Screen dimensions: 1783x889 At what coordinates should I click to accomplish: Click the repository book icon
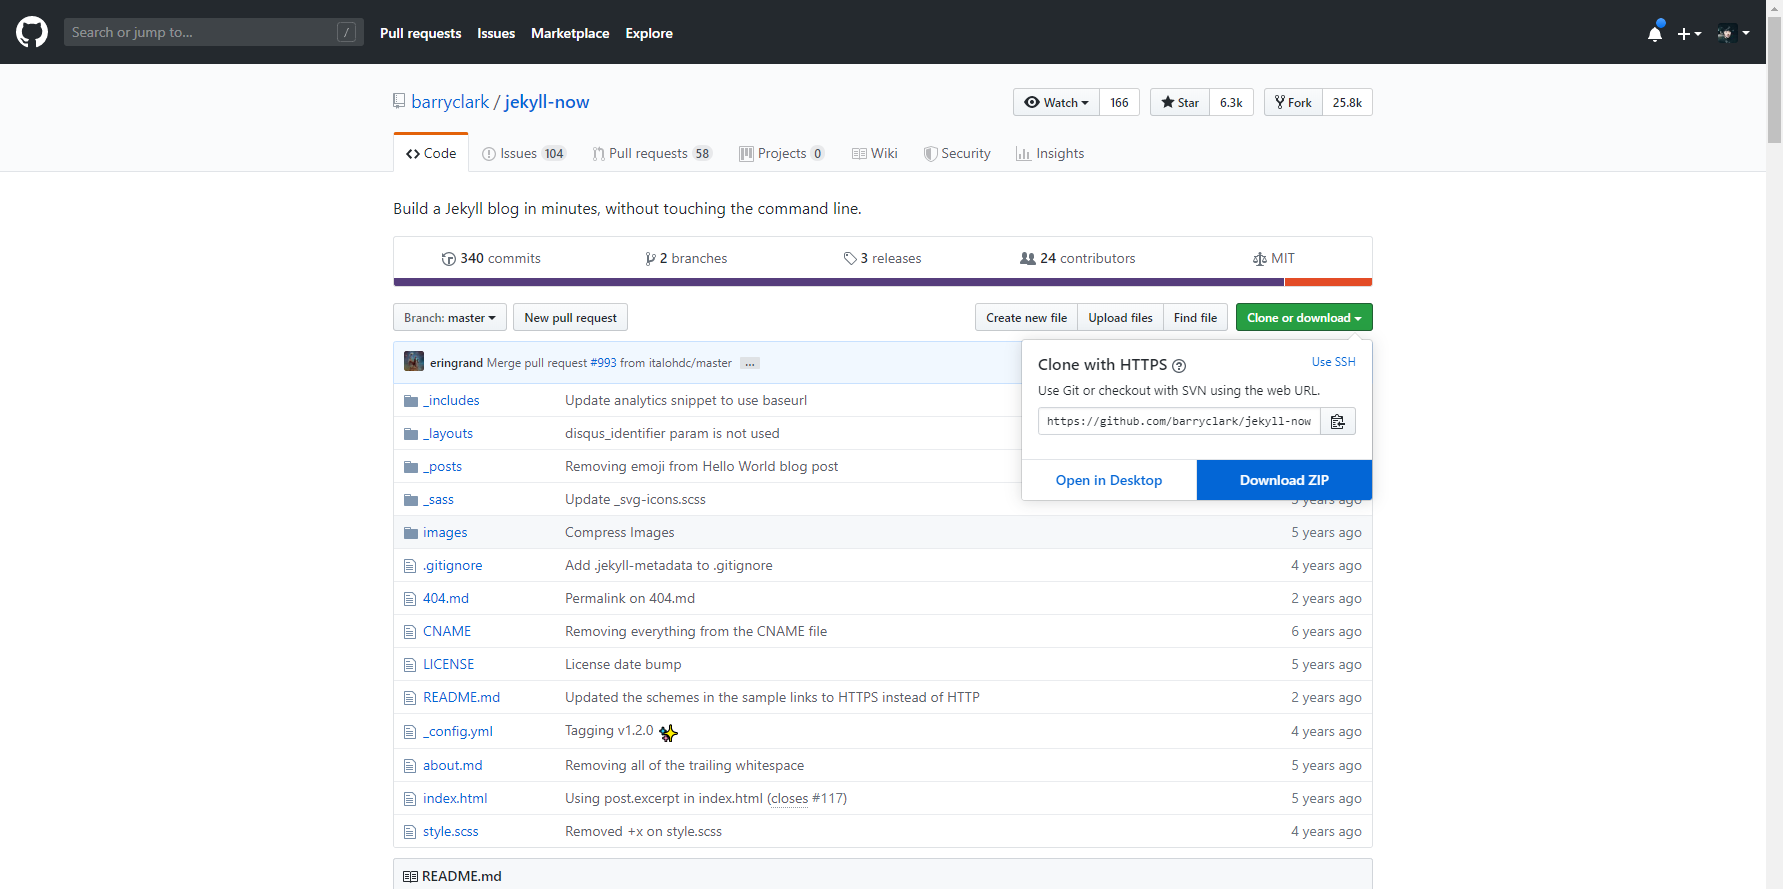pyautogui.click(x=399, y=101)
